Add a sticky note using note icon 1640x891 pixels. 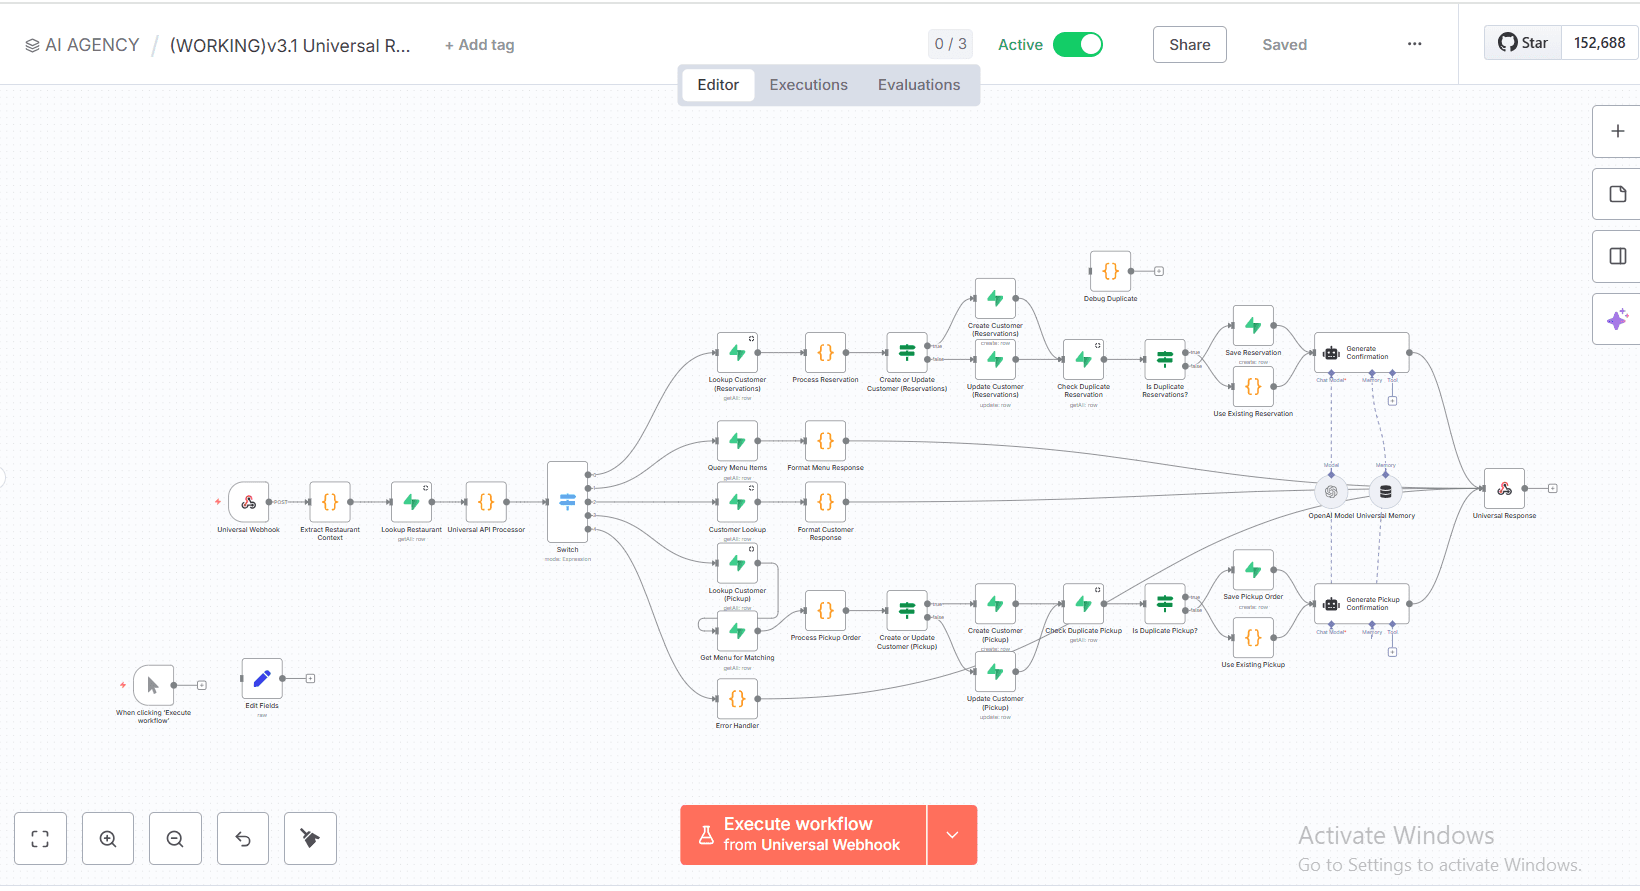tap(1617, 194)
